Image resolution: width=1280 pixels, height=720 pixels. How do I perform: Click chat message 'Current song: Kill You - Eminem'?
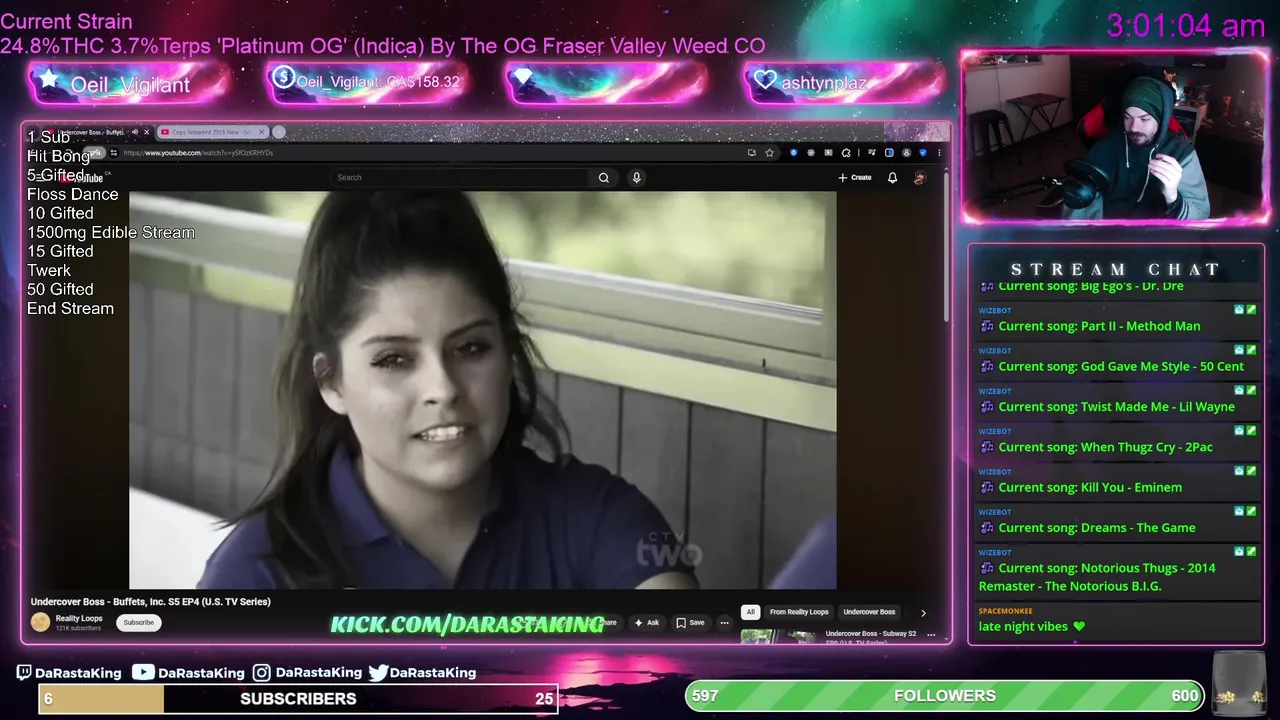pos(1090,487)
